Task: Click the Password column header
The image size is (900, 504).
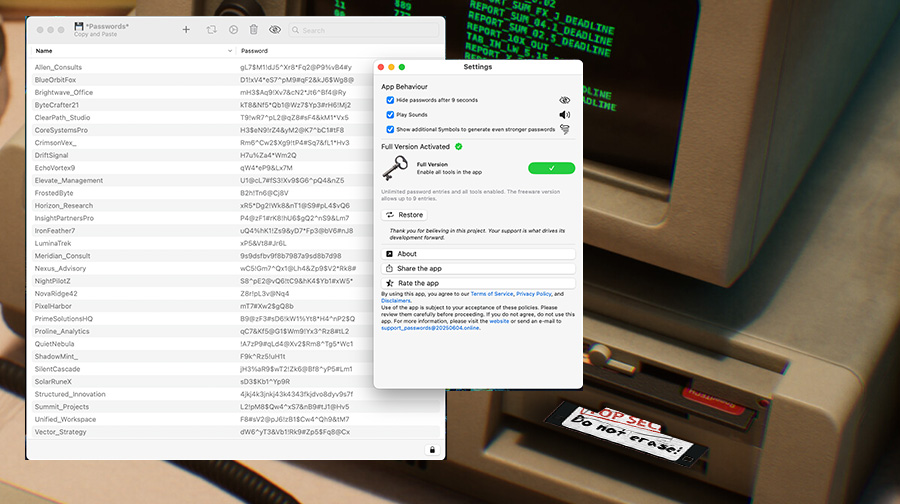Action: coord(254,51)
